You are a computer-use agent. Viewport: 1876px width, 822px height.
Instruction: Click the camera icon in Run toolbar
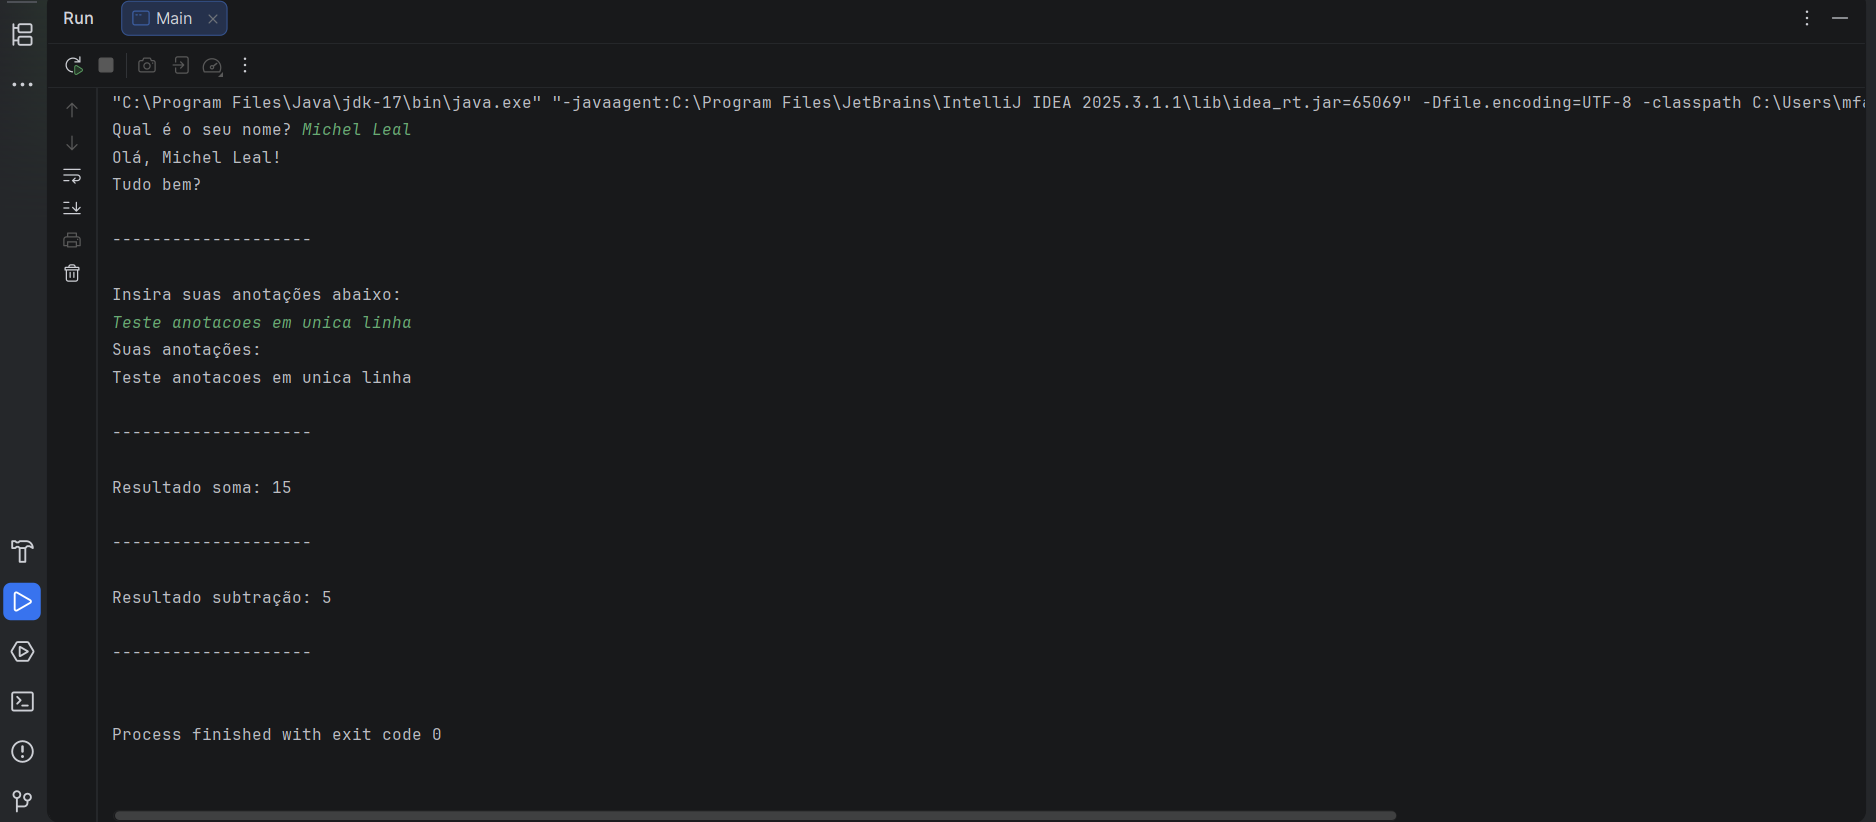point(147,66)
